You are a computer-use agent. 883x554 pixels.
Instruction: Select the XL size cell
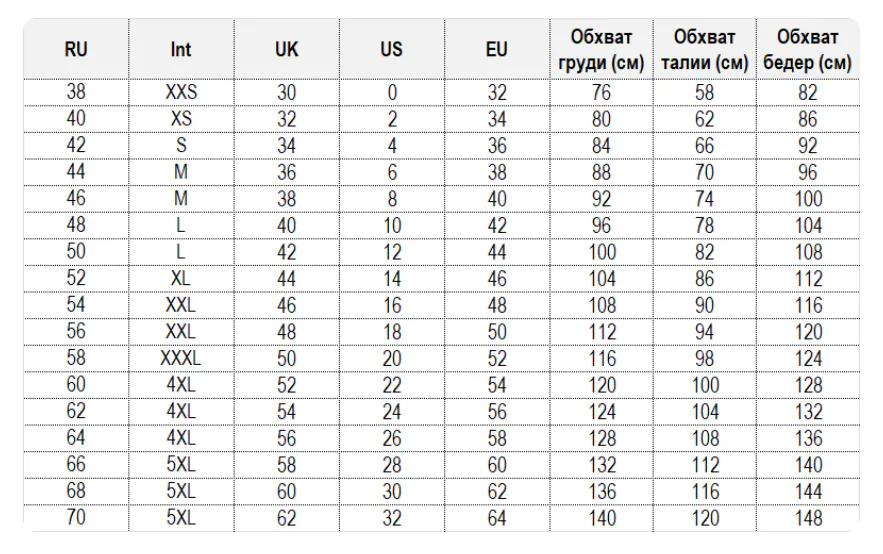(x=181, y=278)
